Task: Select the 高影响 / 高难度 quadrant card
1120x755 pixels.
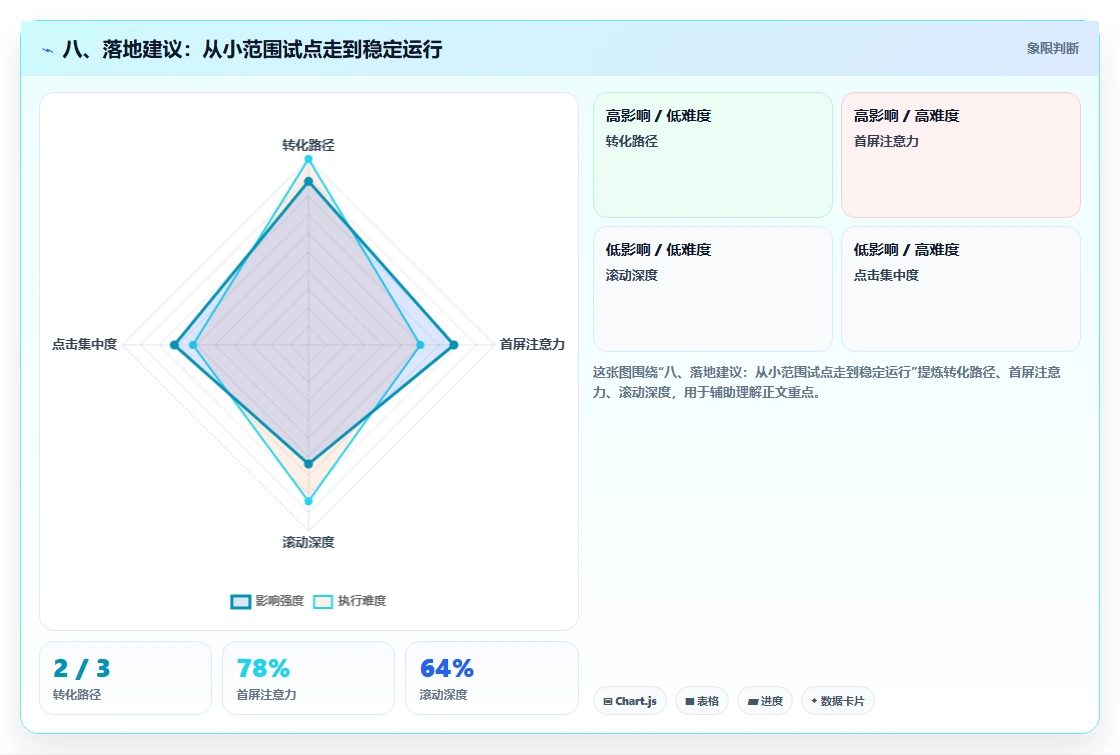Action: pyautogui.click(x=961, y=155)
